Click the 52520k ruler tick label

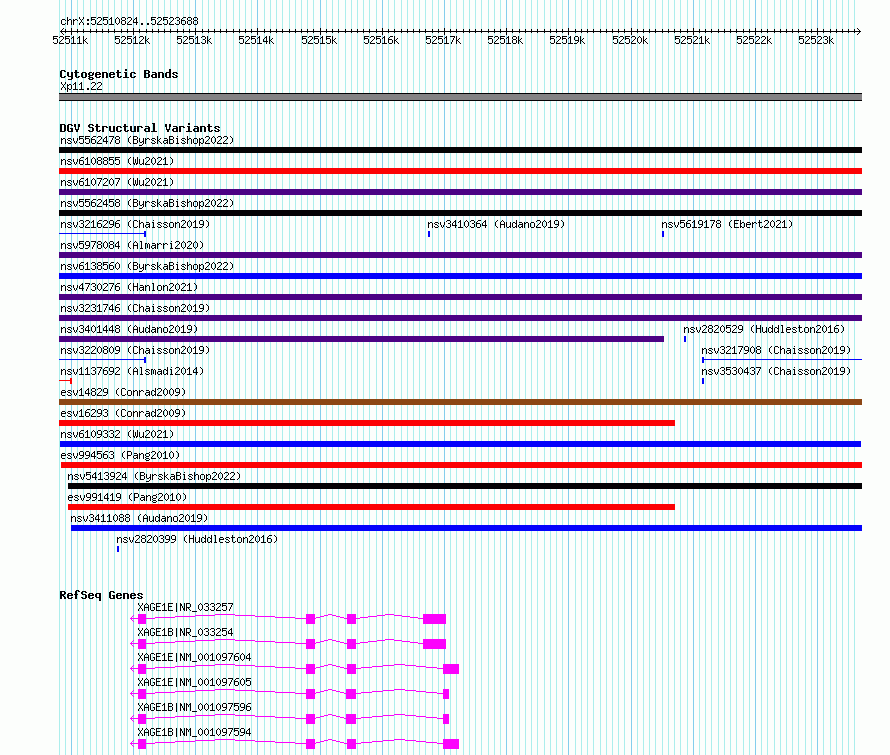[629, 40]
